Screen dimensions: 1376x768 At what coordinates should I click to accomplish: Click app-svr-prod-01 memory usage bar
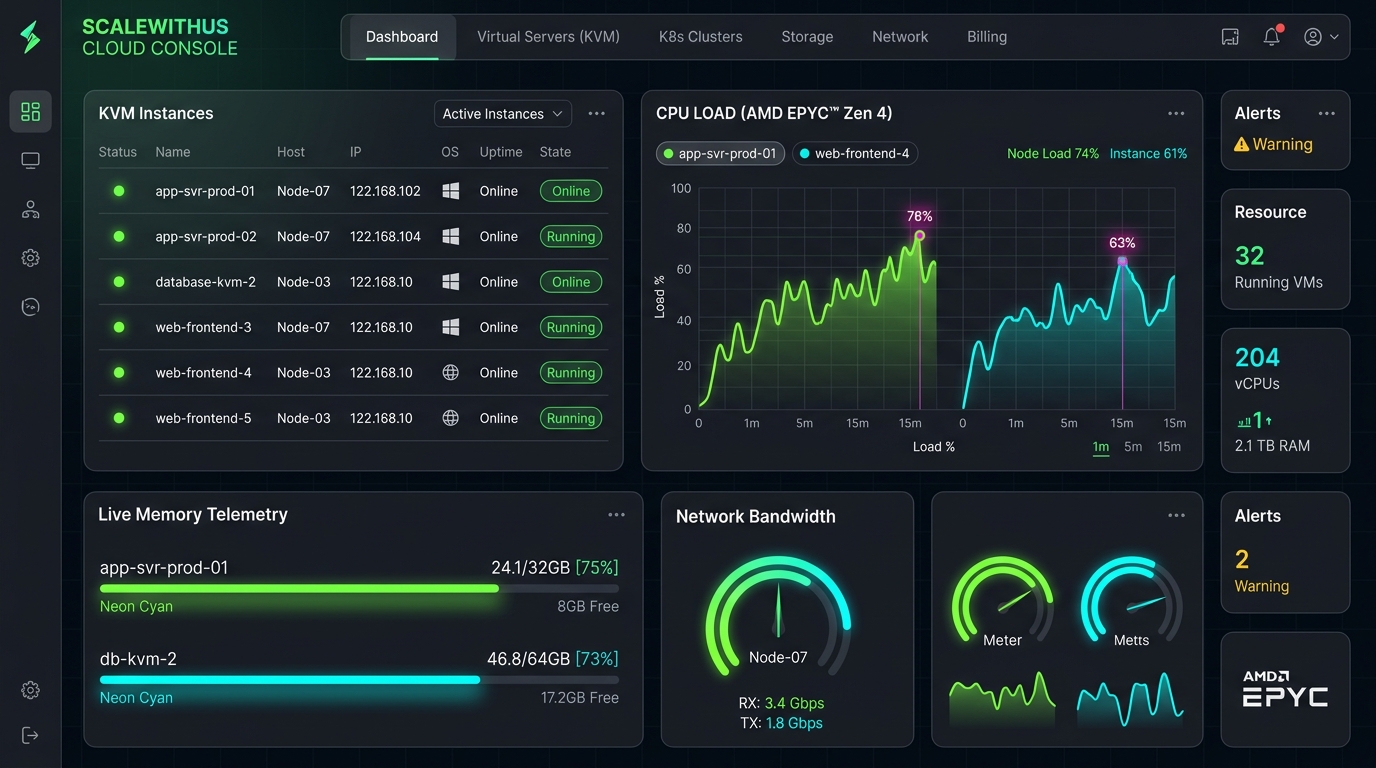click(x=359, y=589)
